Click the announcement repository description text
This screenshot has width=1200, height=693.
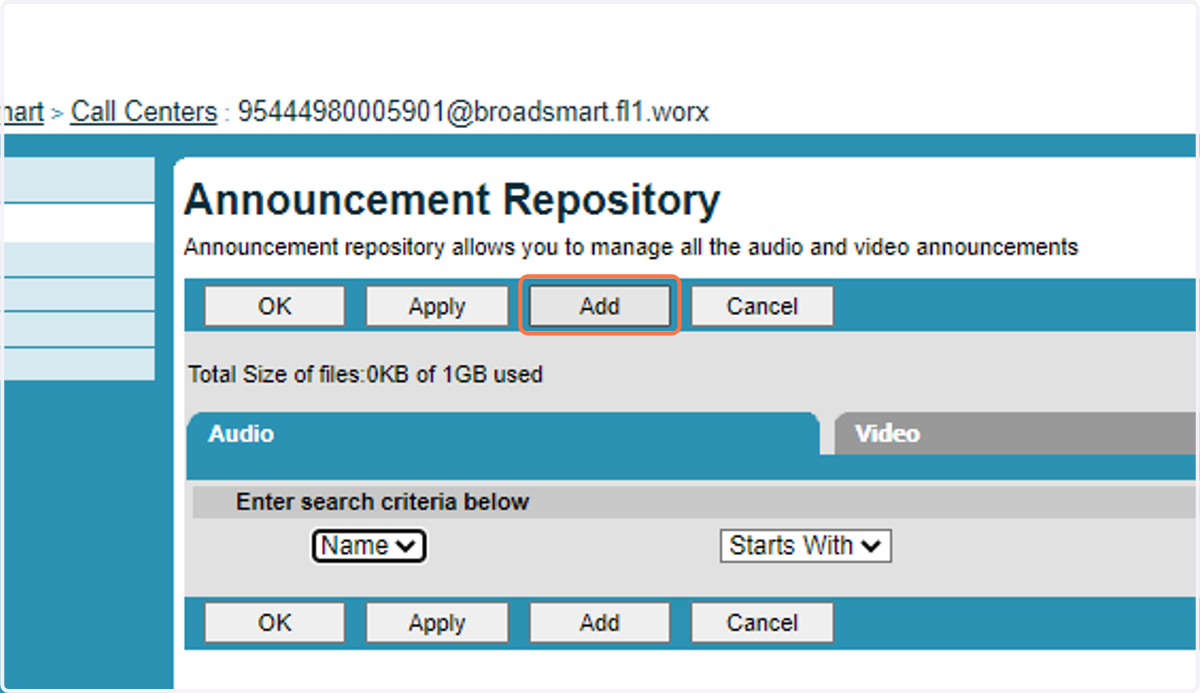631,247
